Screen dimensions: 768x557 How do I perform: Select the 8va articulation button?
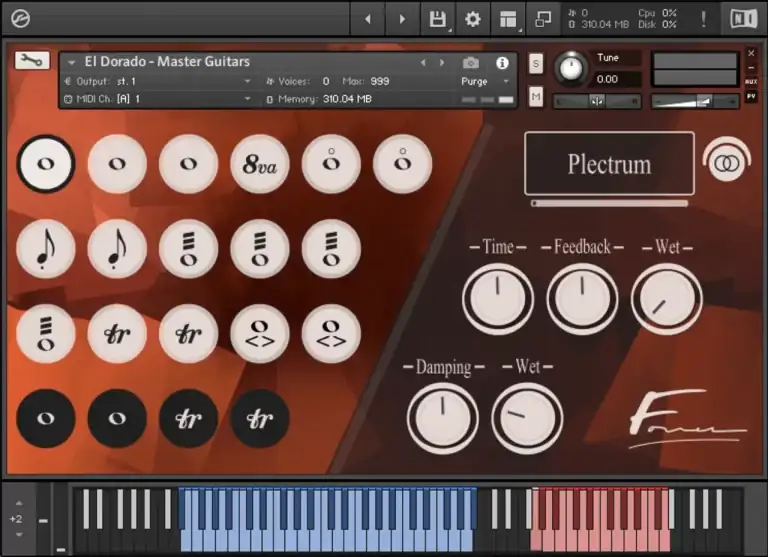click(260, 164)
